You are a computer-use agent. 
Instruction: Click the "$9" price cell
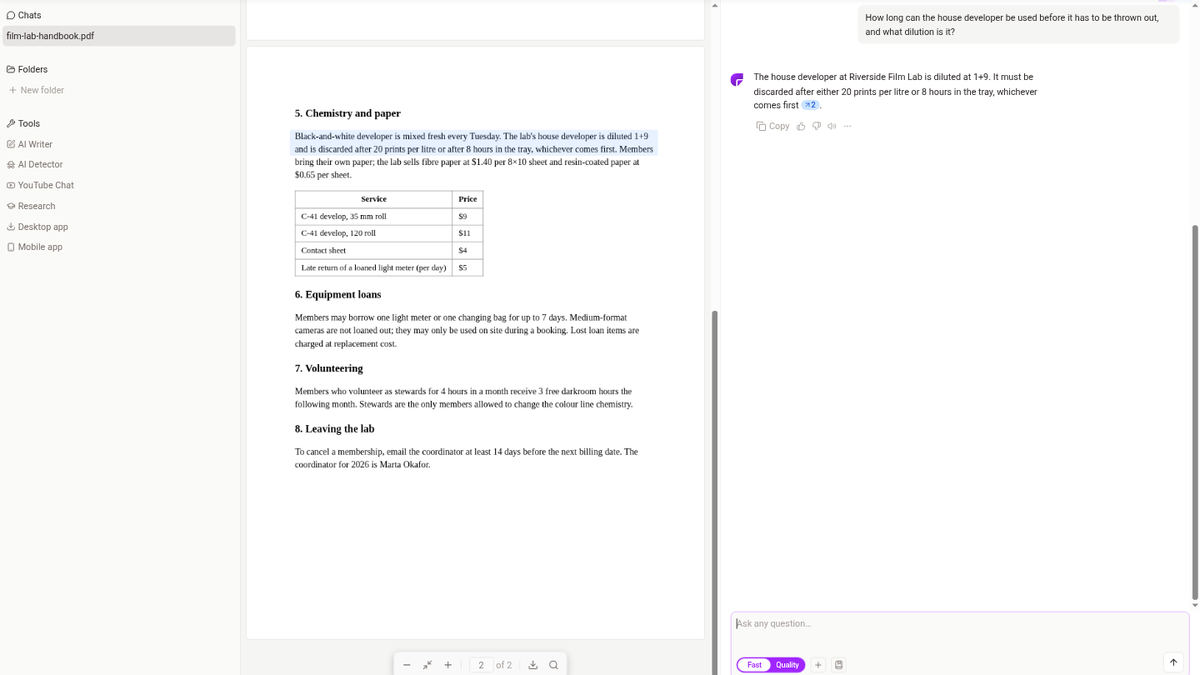(x=467, y=216)
